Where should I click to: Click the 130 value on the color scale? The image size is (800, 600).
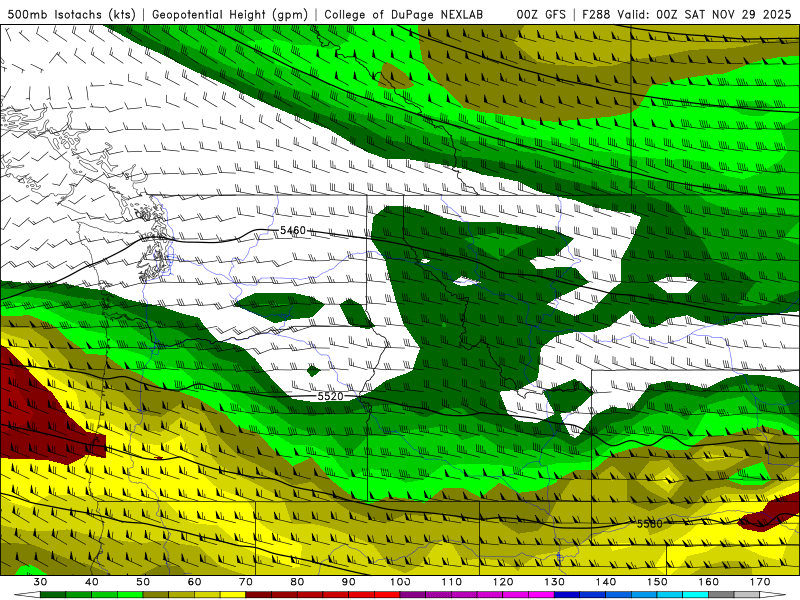(555, 582)
